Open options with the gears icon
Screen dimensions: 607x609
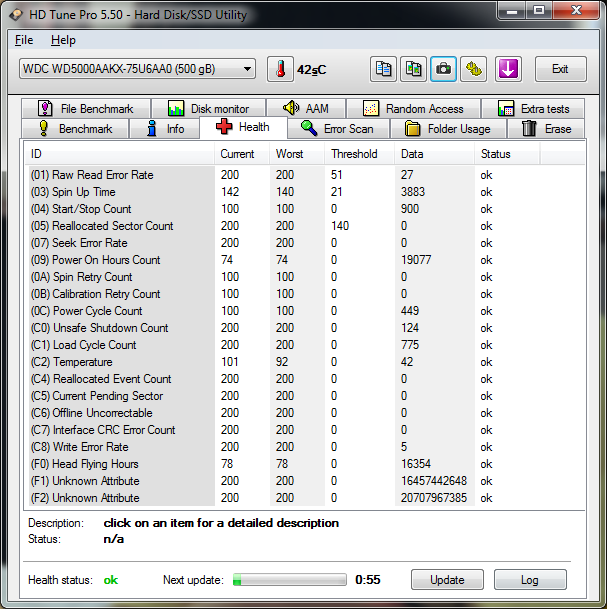[x=473, y=70]
